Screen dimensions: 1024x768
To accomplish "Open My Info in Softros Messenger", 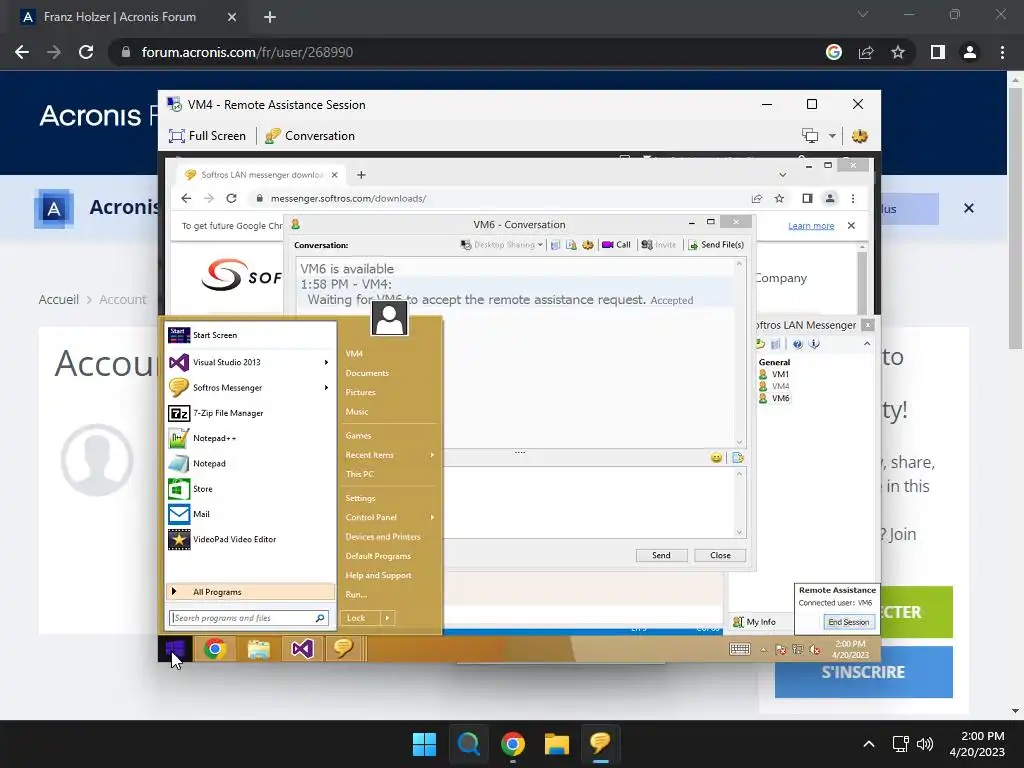I will coord(754,622).
